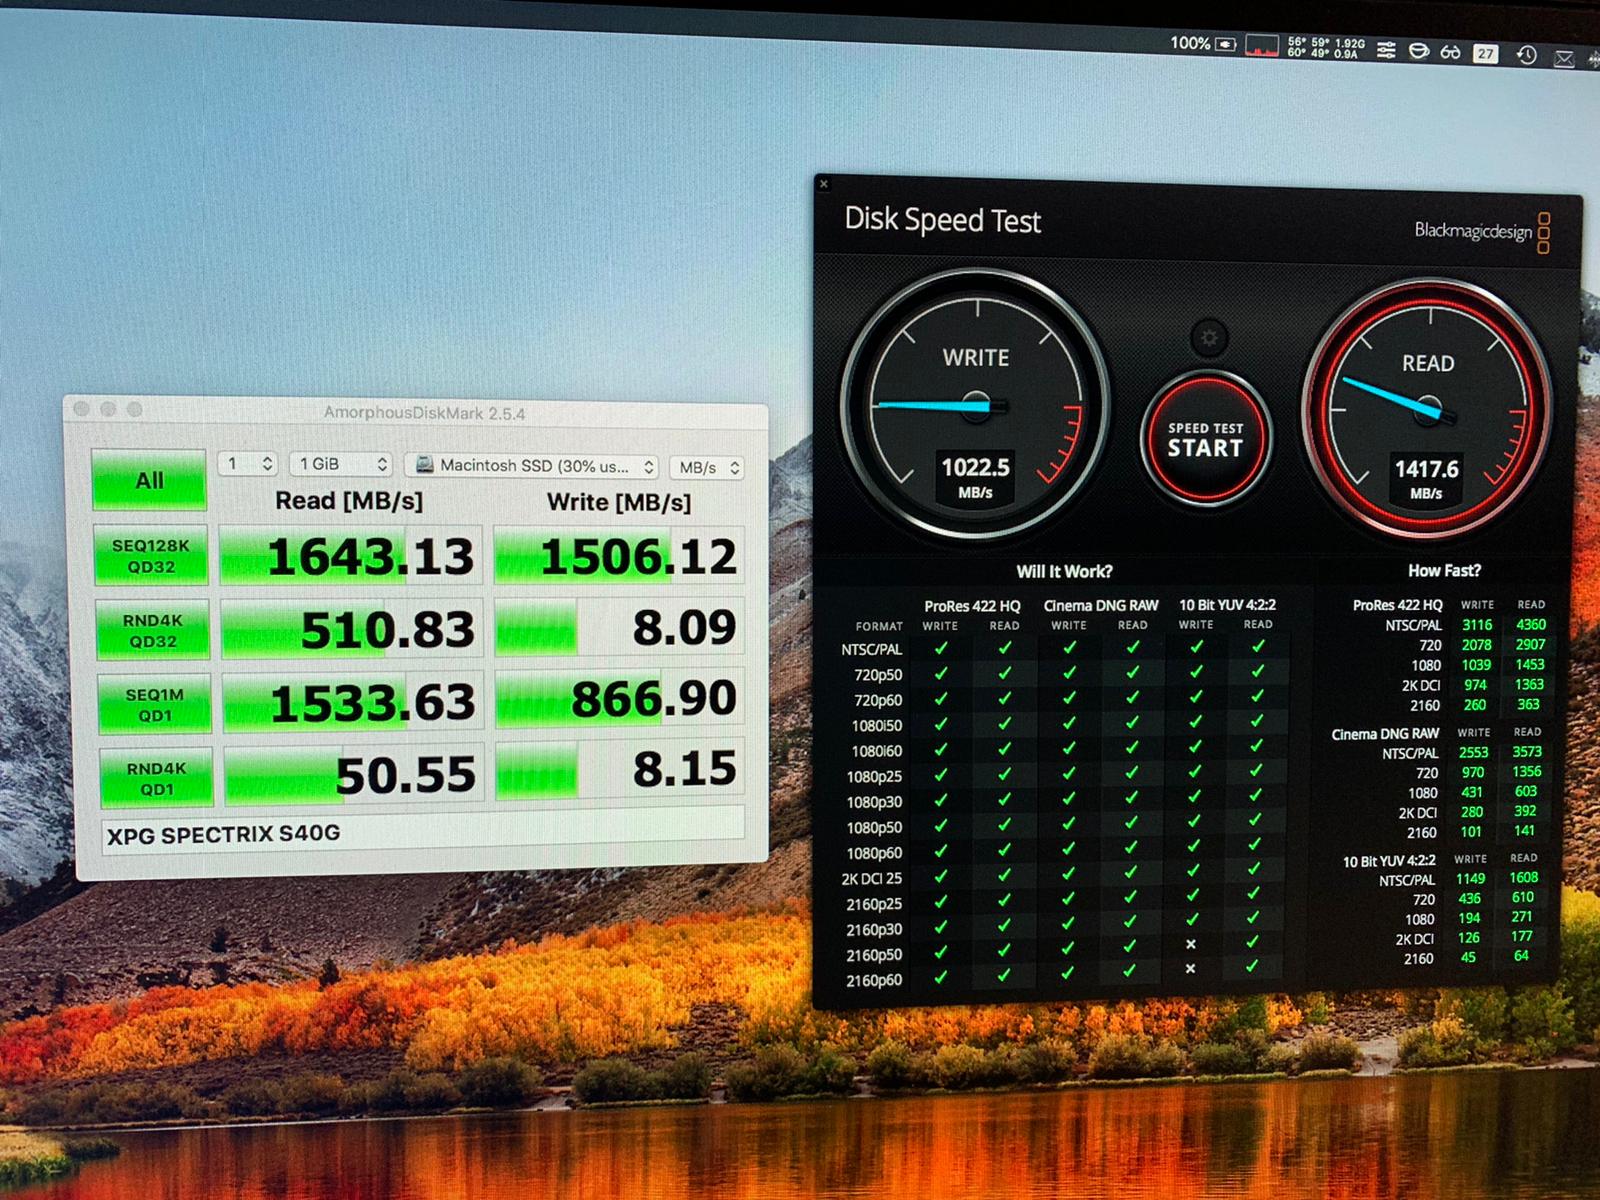Click the 50.55 read result

354,775
